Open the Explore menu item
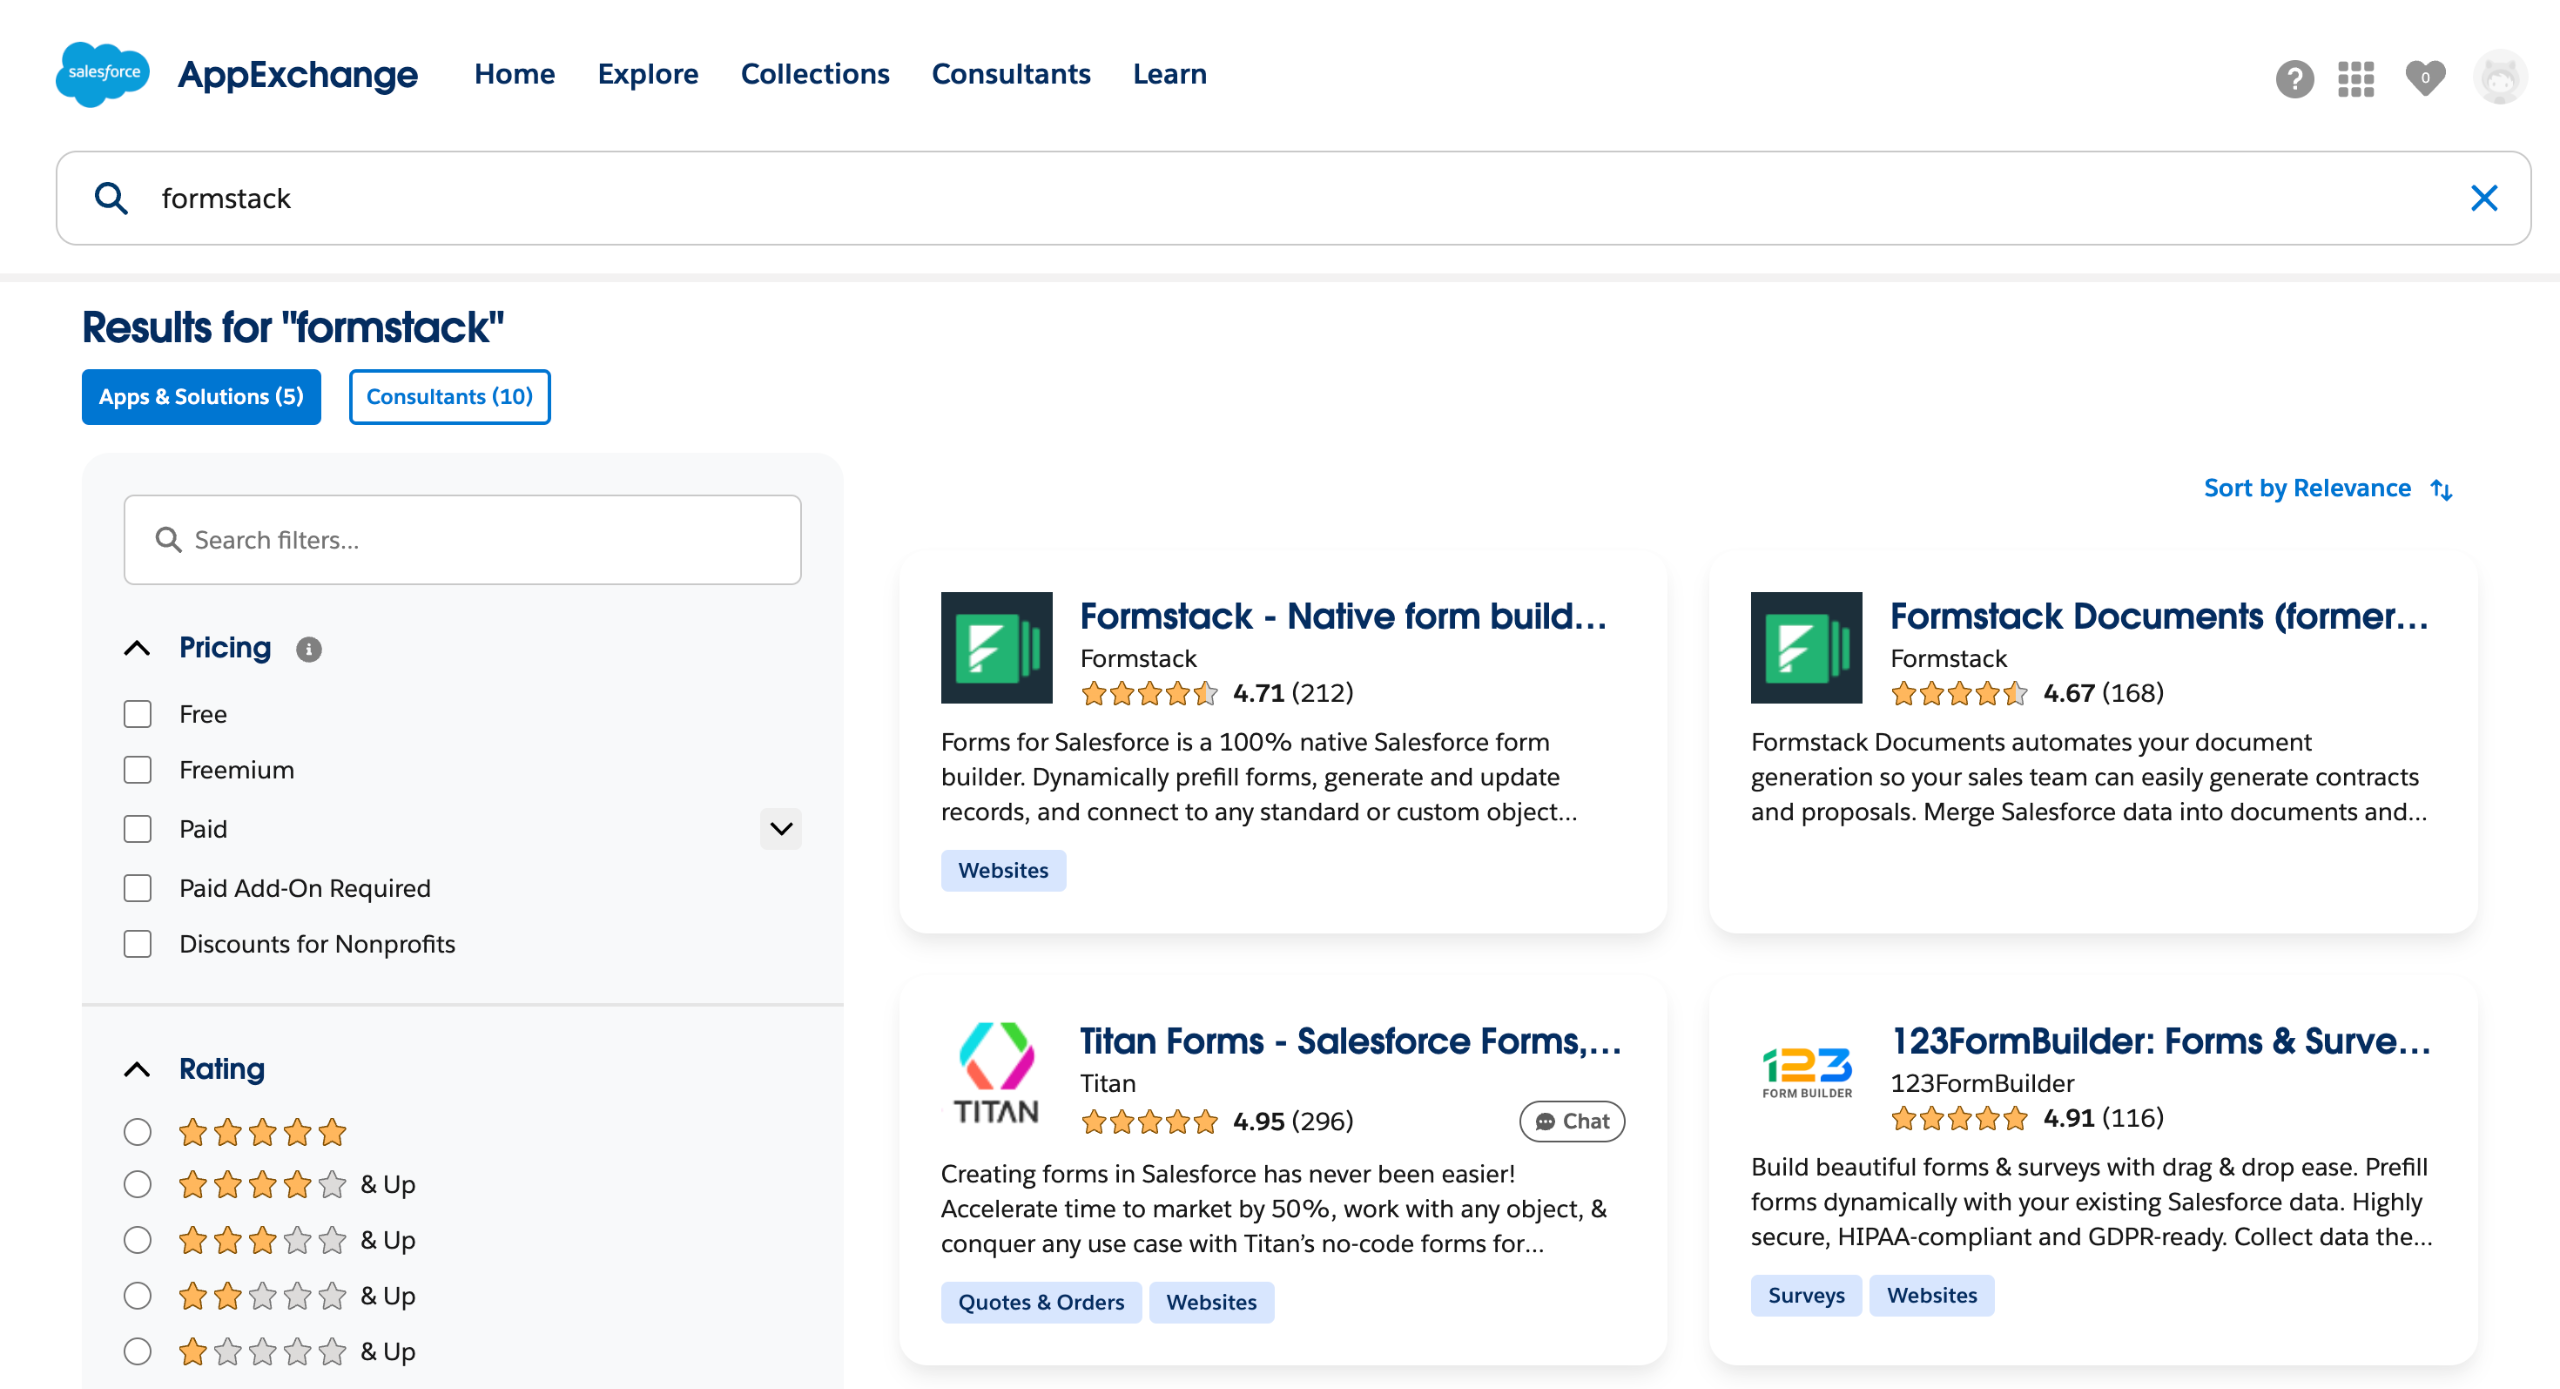 point(648,74)
